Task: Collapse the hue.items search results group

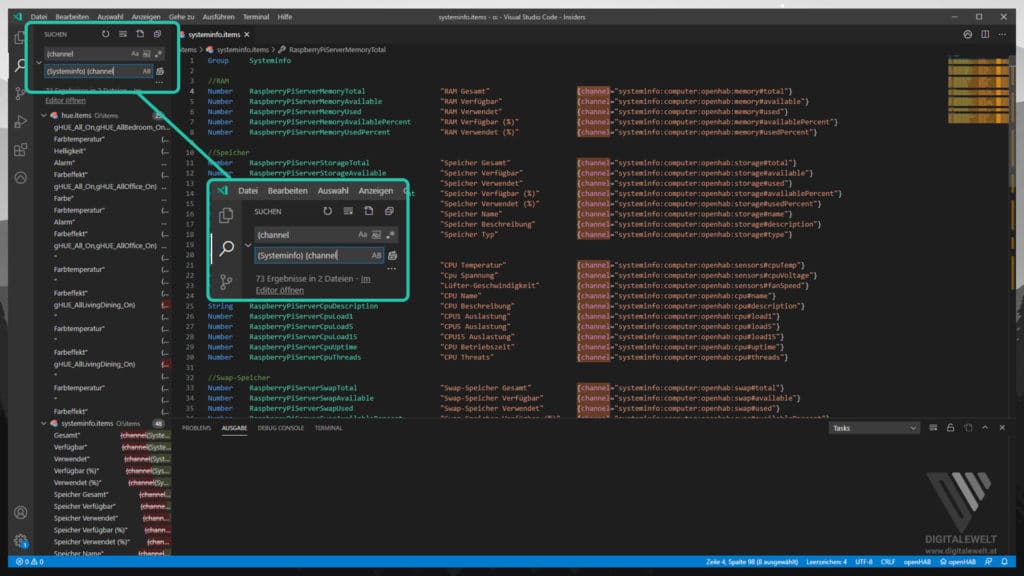Action: click(43, 113)
